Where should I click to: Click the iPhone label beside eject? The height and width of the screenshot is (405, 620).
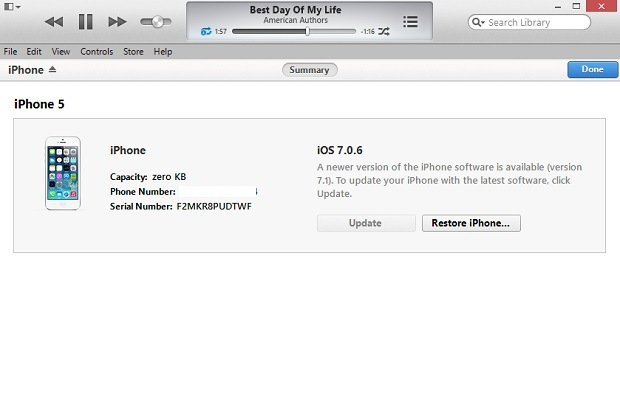(x=26, y=70)
